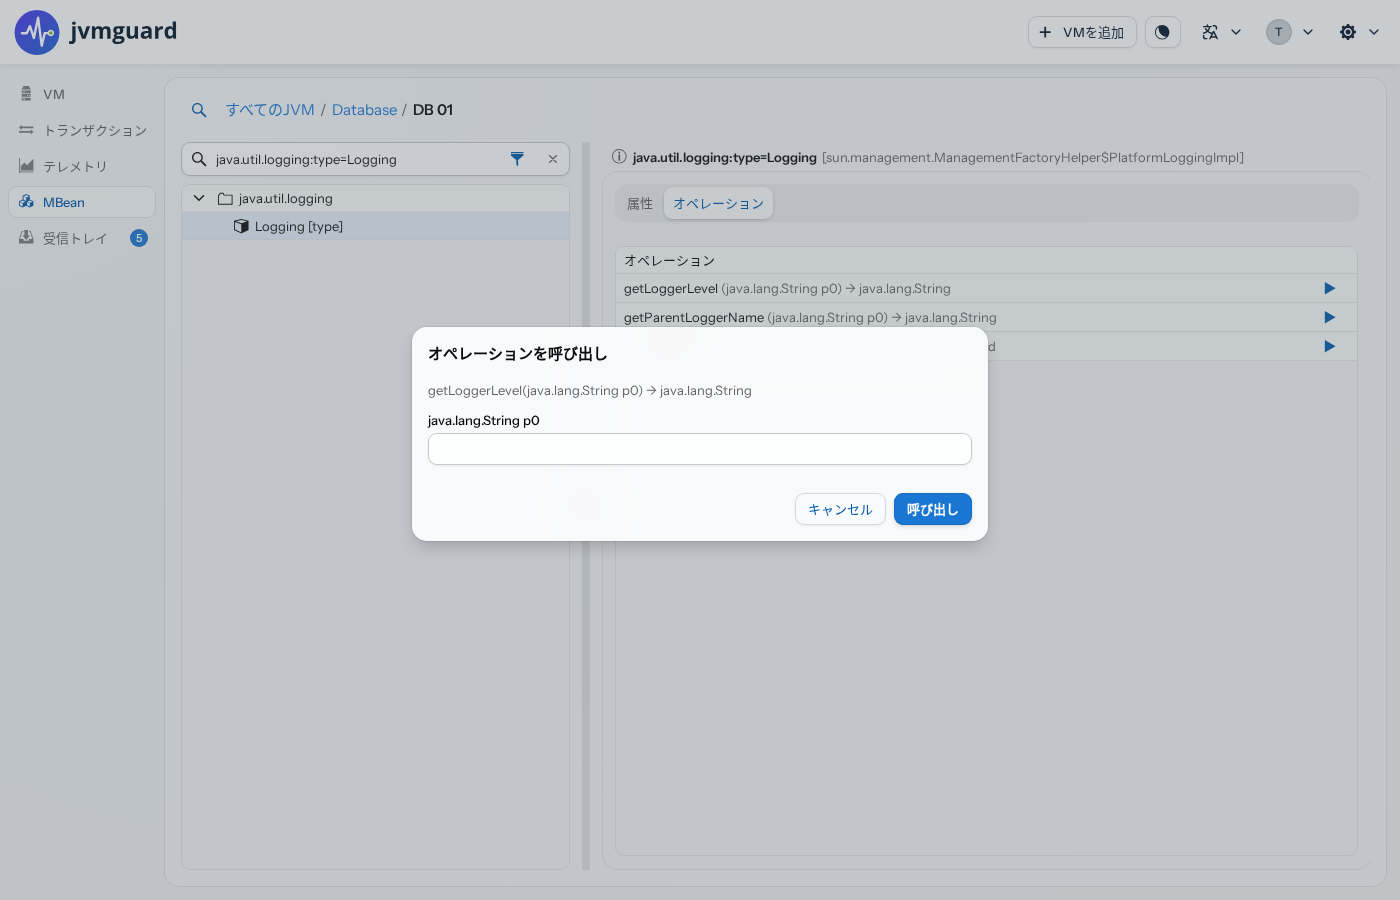
Task: Click the キャンセル button in dialog
Action: tap(840, 509)
